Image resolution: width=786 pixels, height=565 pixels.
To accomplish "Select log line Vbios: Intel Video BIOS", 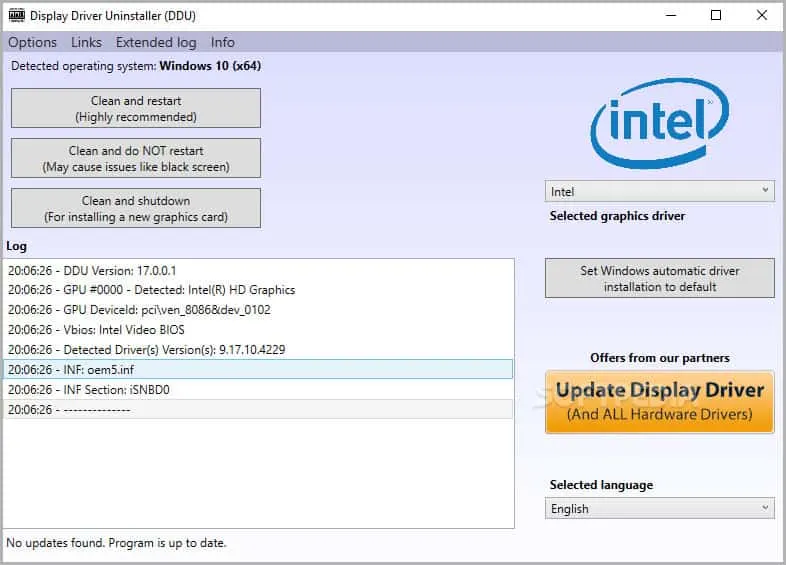I will pos(258,330).
